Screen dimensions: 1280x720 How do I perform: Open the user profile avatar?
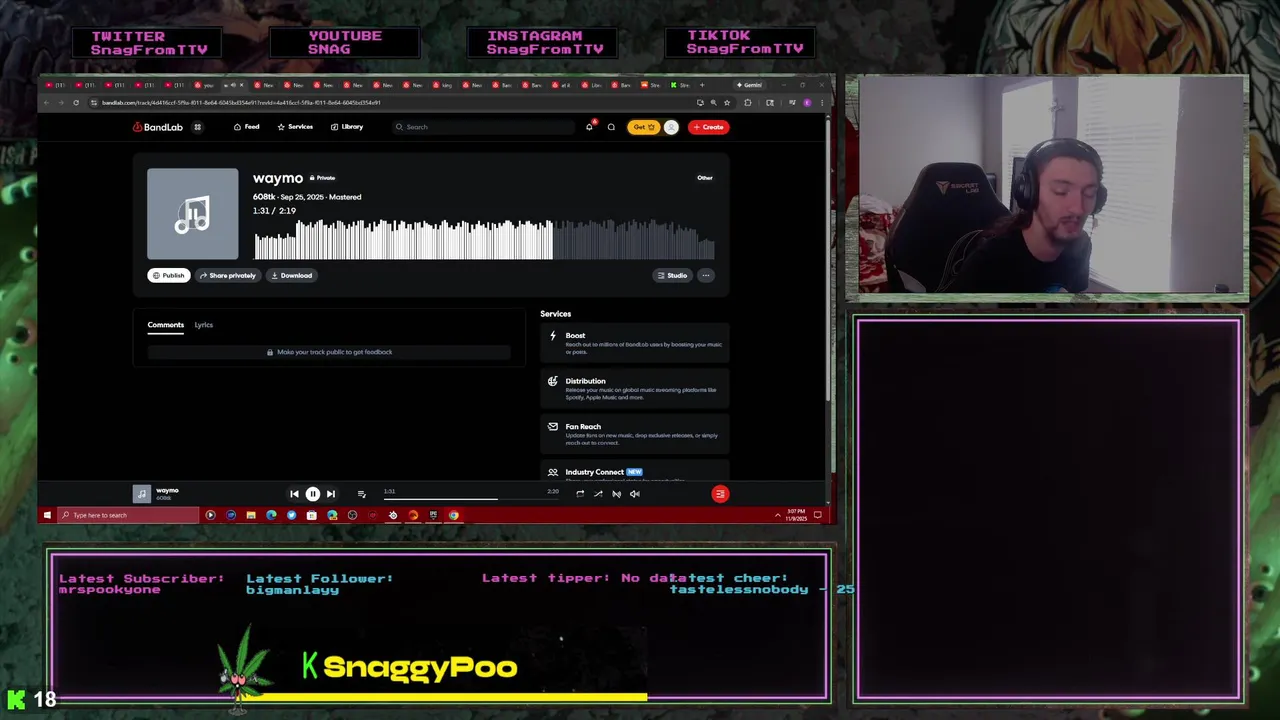671,127
